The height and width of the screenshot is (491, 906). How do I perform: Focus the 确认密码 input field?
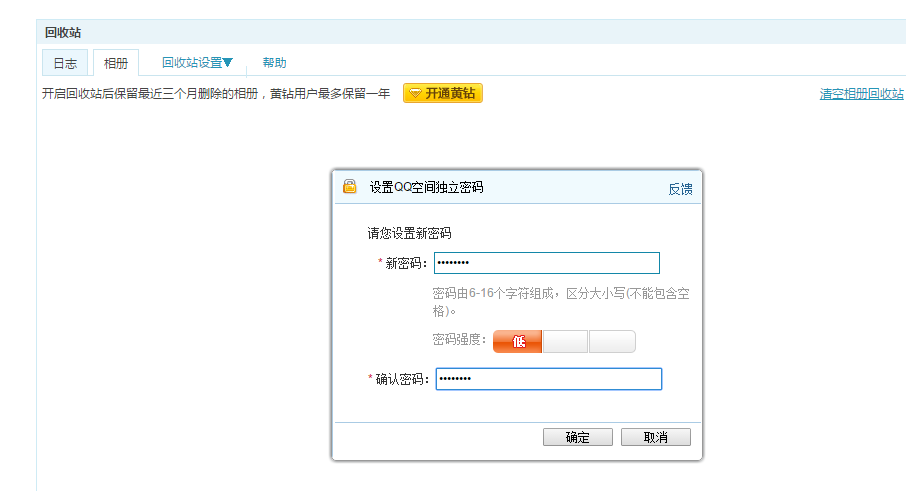pos(548,379)
